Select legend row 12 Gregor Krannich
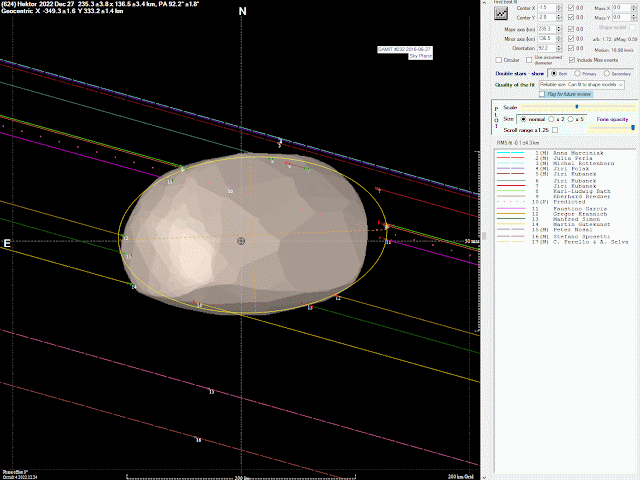Viewport: 640px width, 480px height. 562,214
